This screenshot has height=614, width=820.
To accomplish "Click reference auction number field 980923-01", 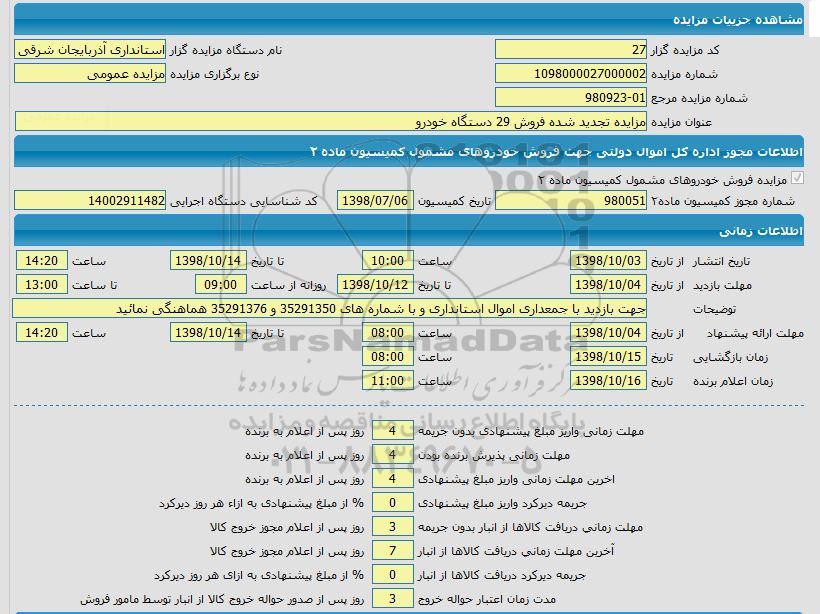I will click(571, 98).
